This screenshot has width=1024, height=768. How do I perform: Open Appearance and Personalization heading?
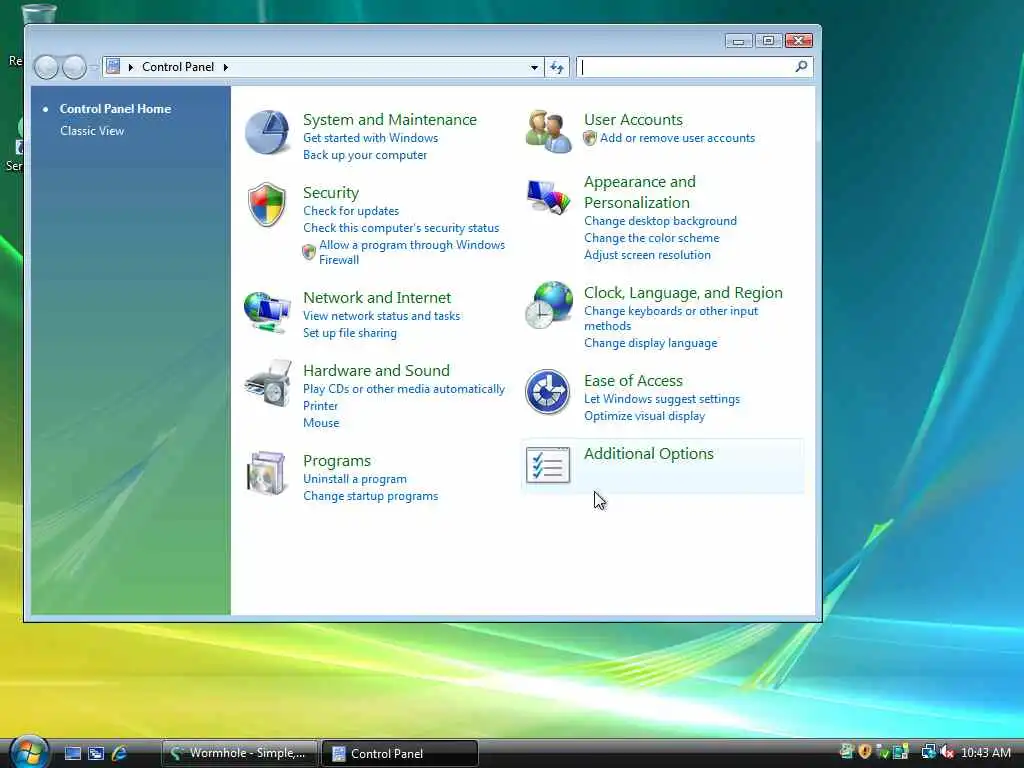[639, 192]
